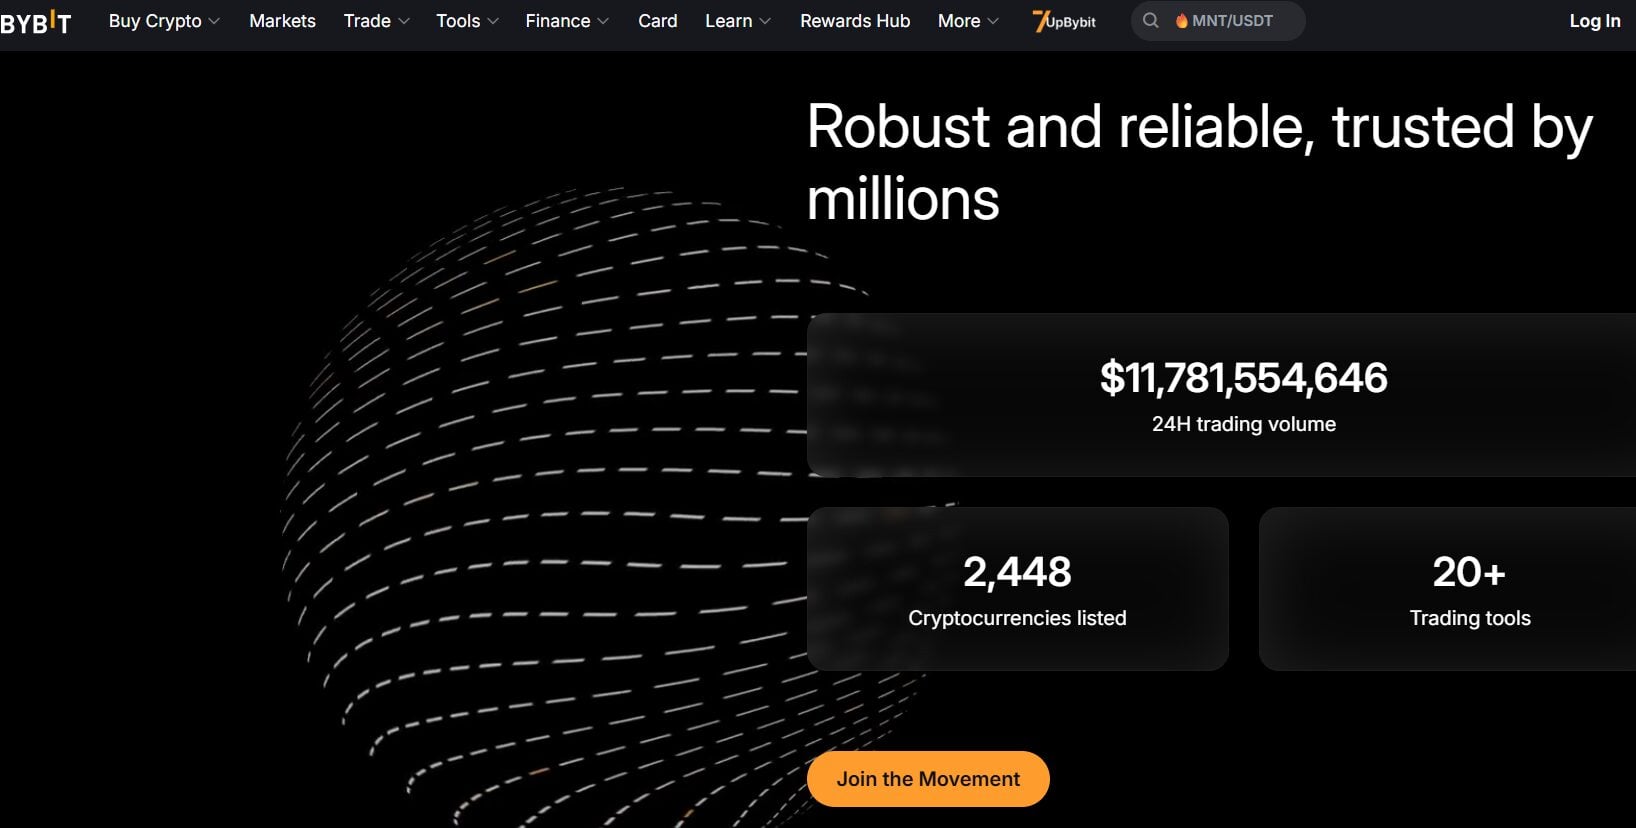The width and height of the screenshot is (1636, 828).
Task: Click the Log In link
Action: point(1593,20)
